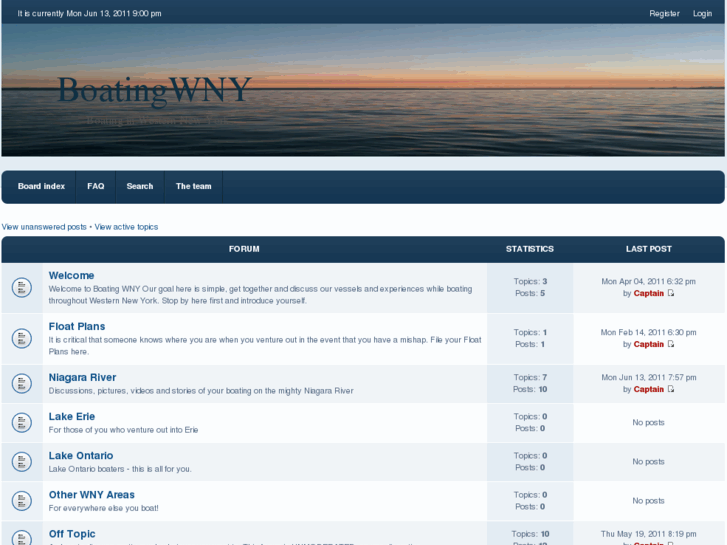The height and width of the screenshot is (545, 727).
Task: View latest post icon in Float Plans row
Action: [670, 344]
